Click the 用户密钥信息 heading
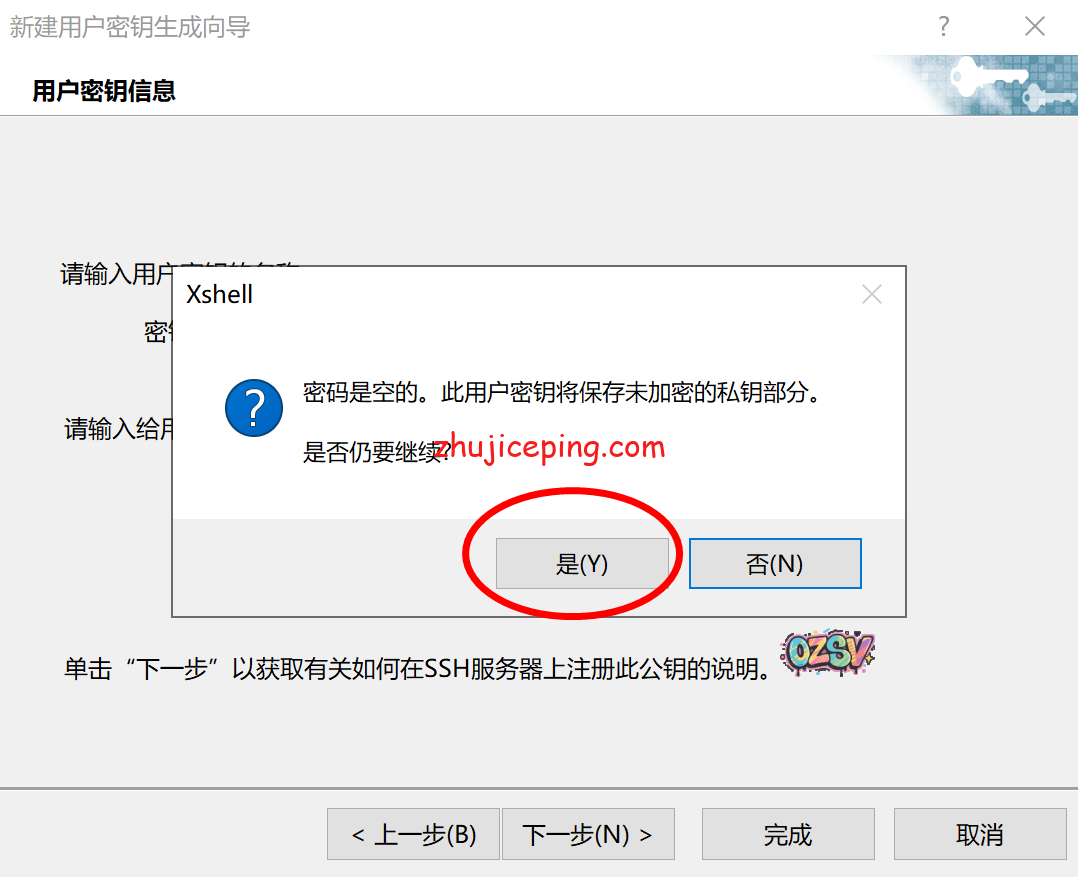Image resolution: width=1078 pixels, height=877 pixels. pos(104,91)
